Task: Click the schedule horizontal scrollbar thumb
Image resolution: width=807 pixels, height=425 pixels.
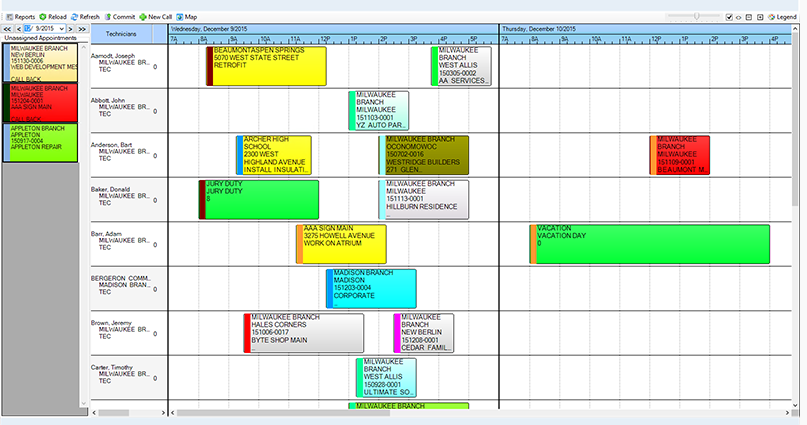Action: (283, 413)
